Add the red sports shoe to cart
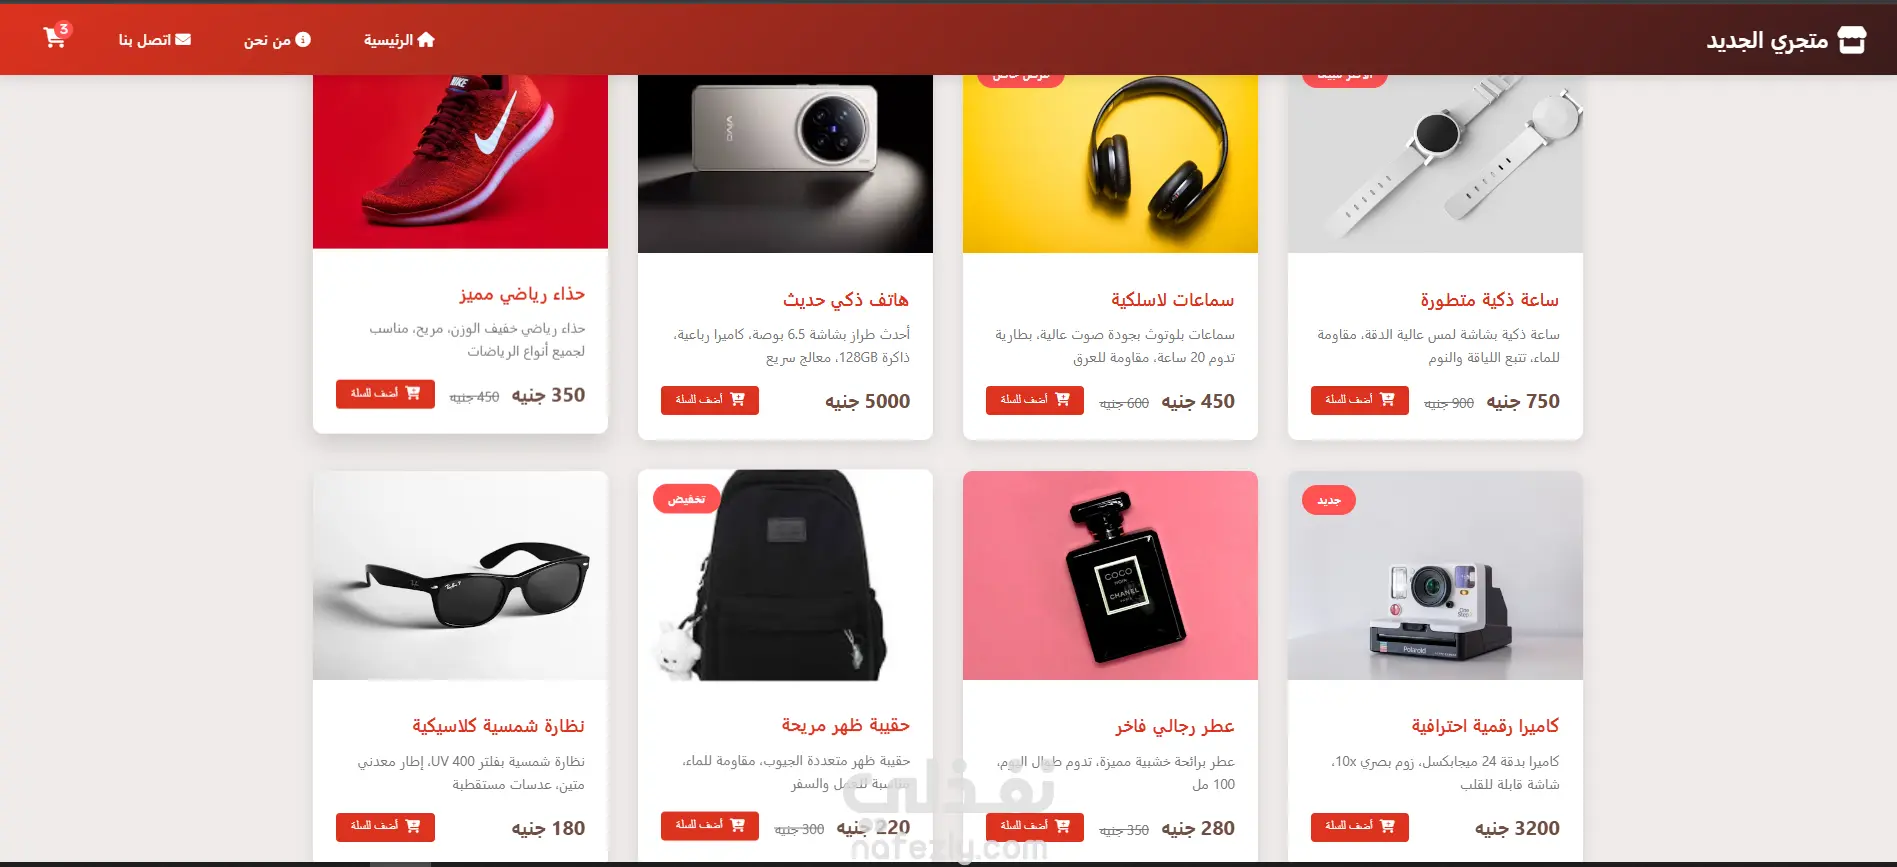This screenshot has height=867, width=1897. coord(385,394)
